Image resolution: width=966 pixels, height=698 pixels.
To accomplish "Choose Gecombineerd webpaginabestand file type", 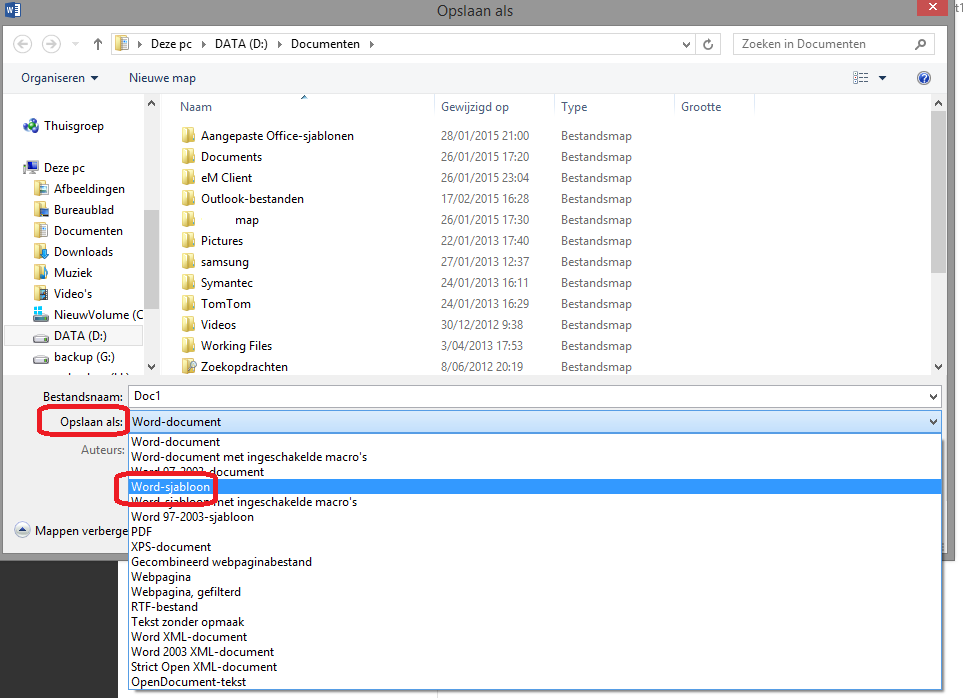I will coord(535,562).
